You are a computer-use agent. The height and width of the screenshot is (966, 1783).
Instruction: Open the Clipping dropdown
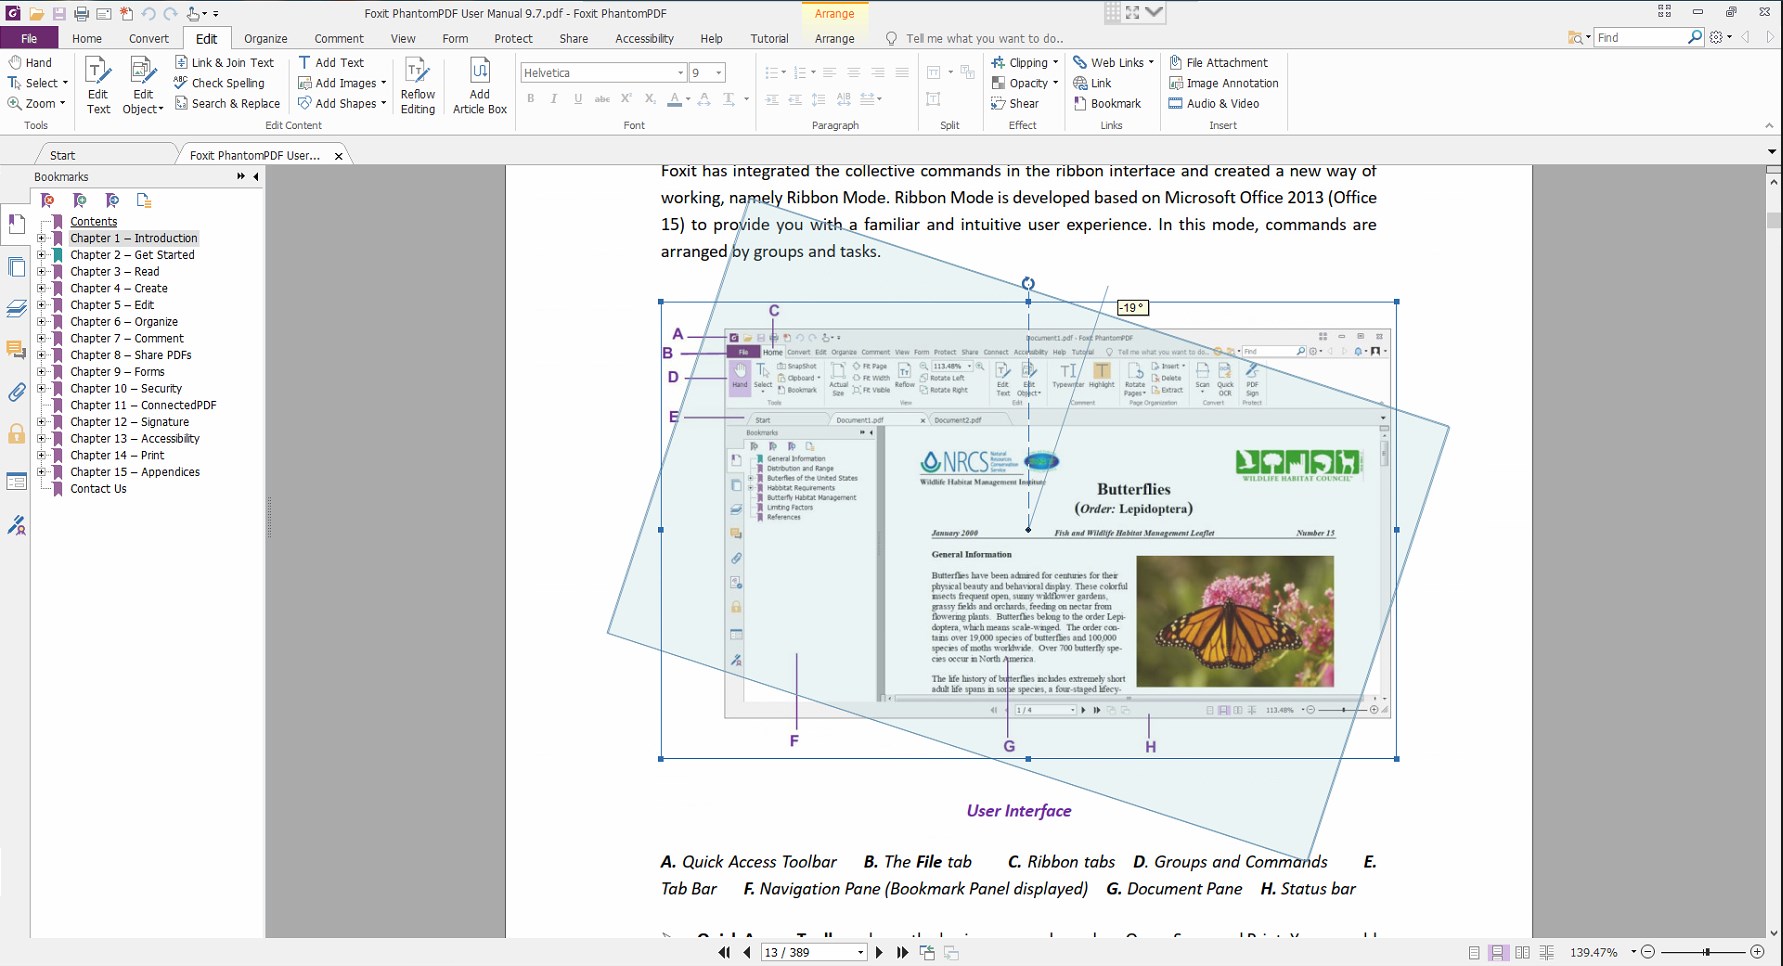click(1055, 62)
